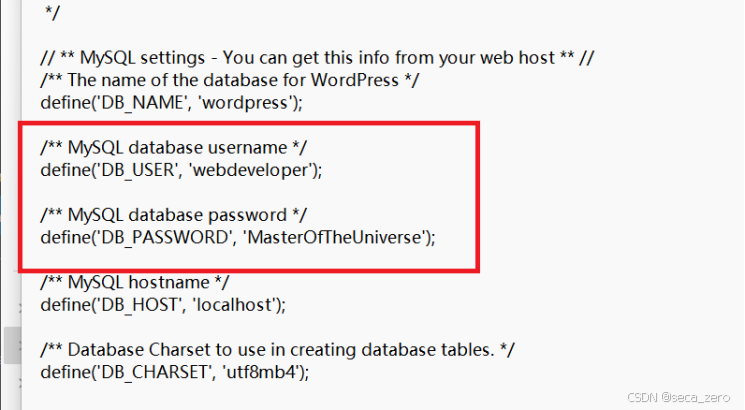Click the define DB_PASSWORD 'MasterOfTheUniverse' line
The width and height of the screenshot is (745, 410).
point(238,238)
